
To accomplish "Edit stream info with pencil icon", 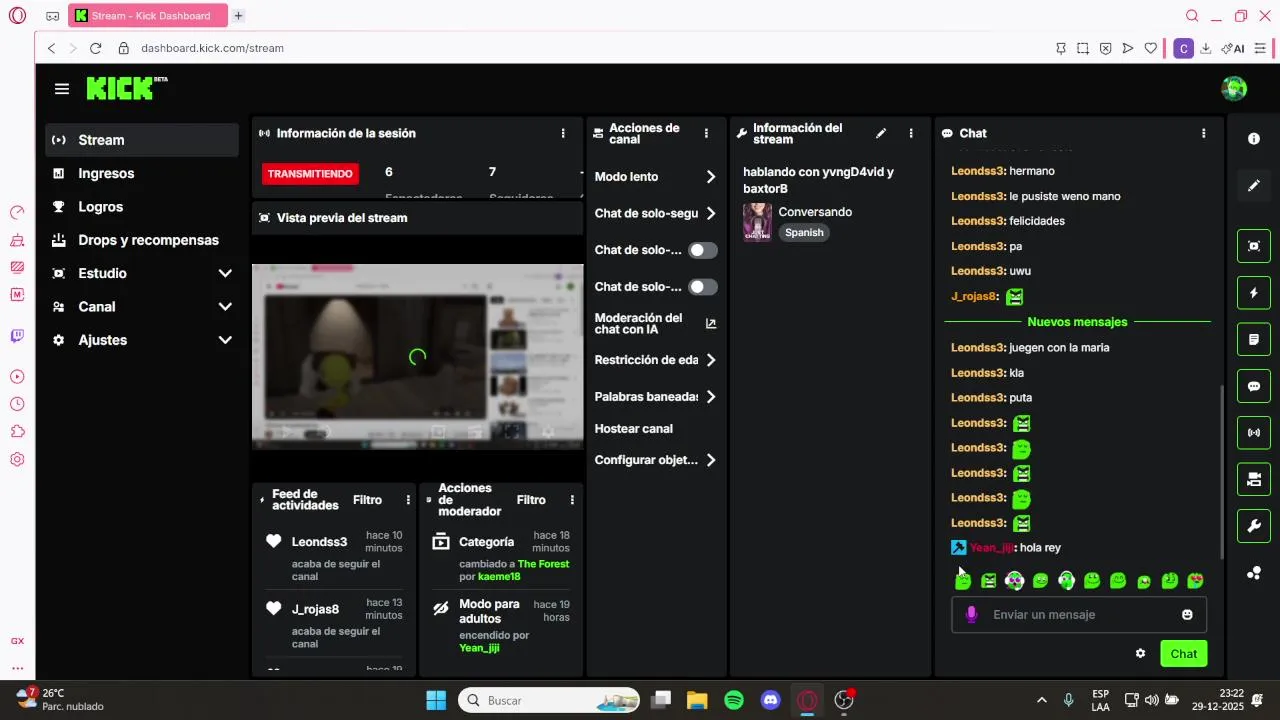I will 881,133.
